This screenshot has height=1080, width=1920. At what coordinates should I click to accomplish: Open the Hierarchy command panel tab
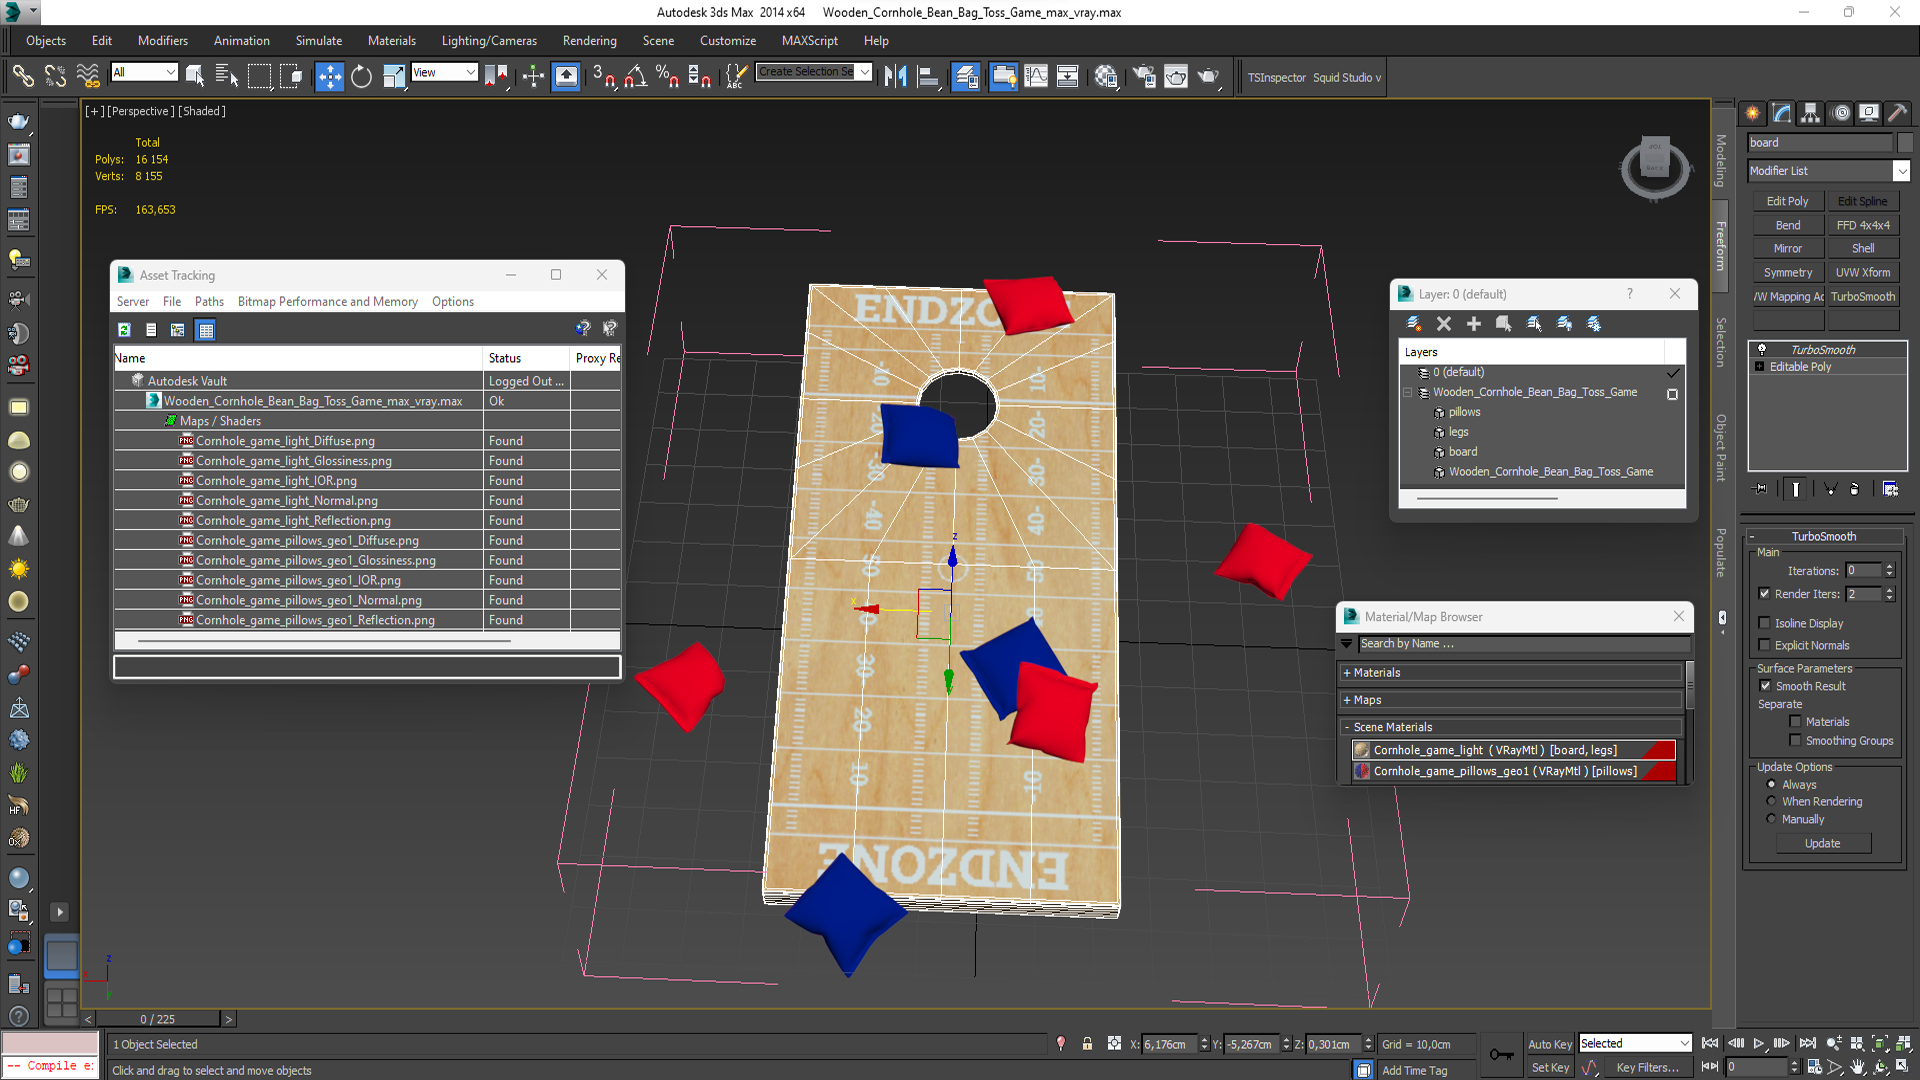[x=1810, y=113]
